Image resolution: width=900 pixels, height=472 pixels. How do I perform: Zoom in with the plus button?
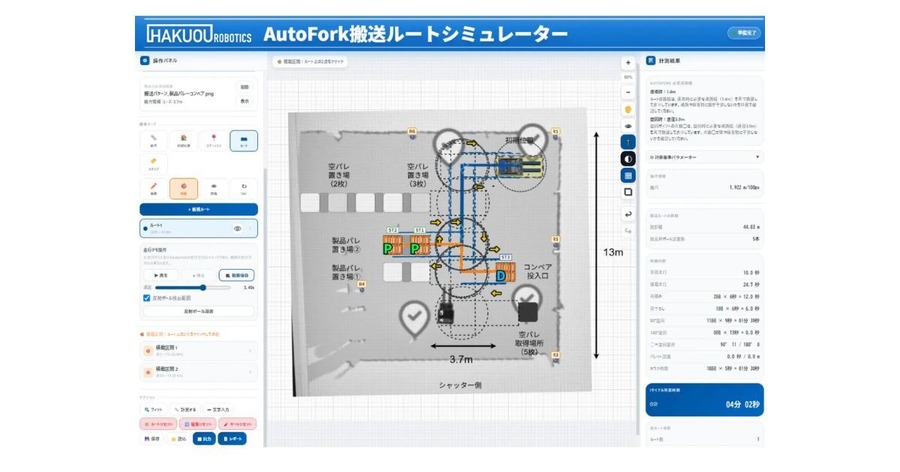point(628,63)
